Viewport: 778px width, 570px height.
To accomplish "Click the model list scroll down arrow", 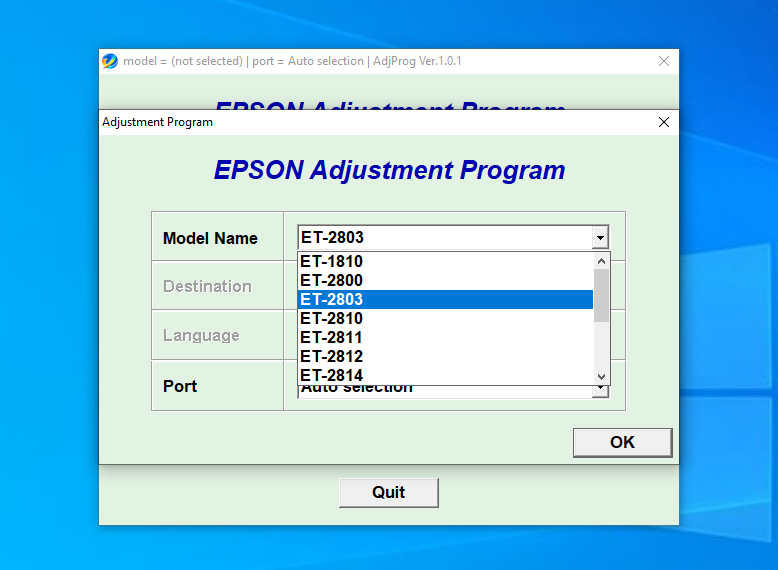I will (601, 377).
